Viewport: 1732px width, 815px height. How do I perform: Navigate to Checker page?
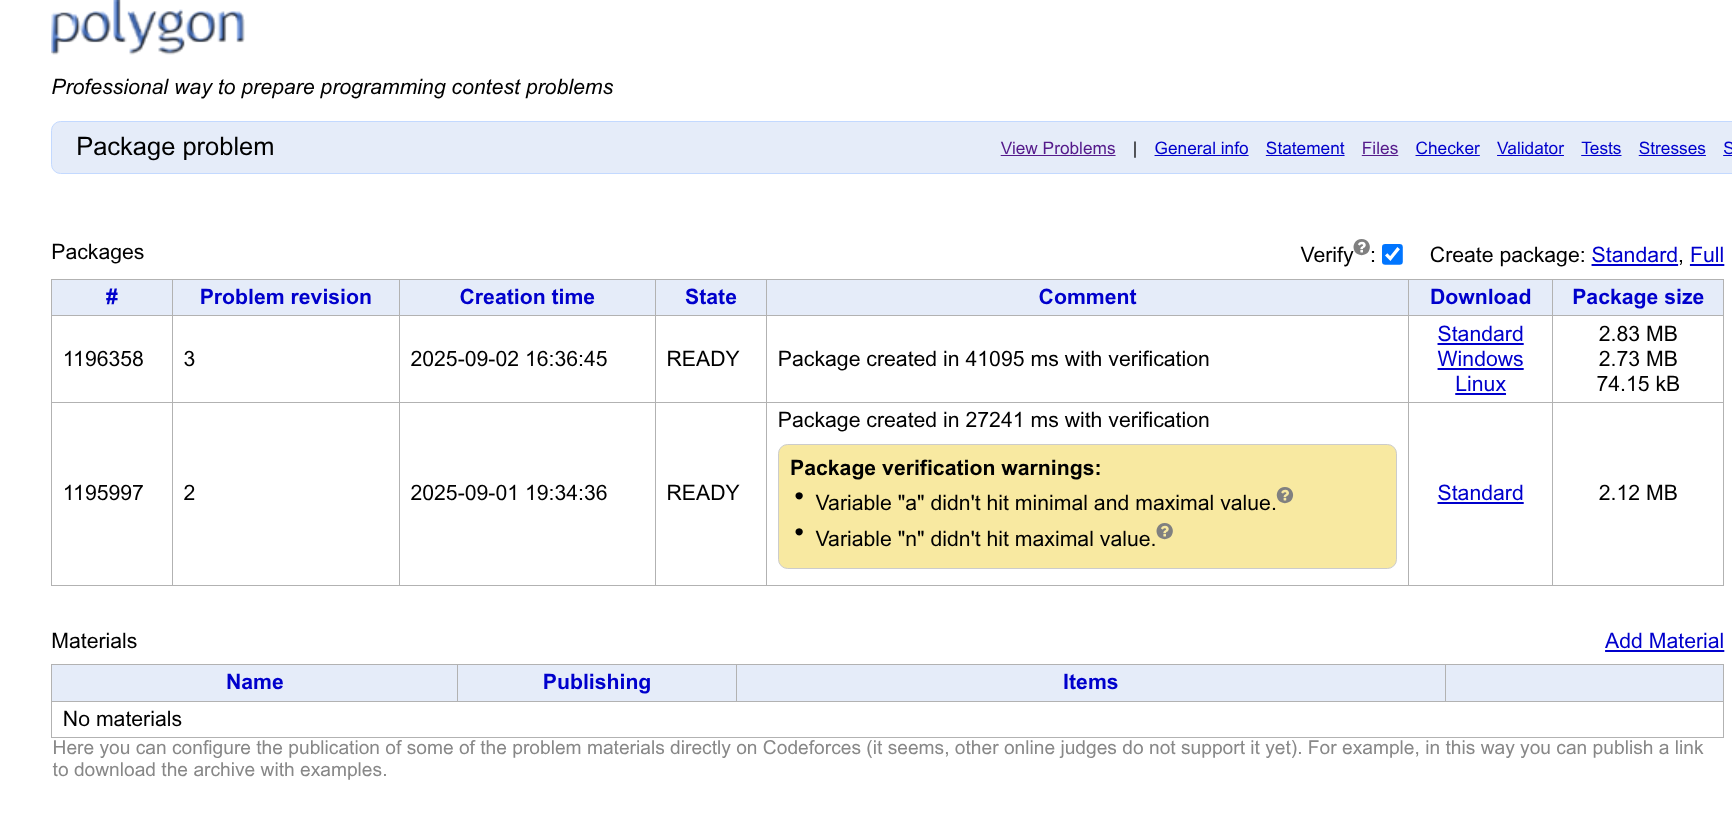(x=1446, y=148)
